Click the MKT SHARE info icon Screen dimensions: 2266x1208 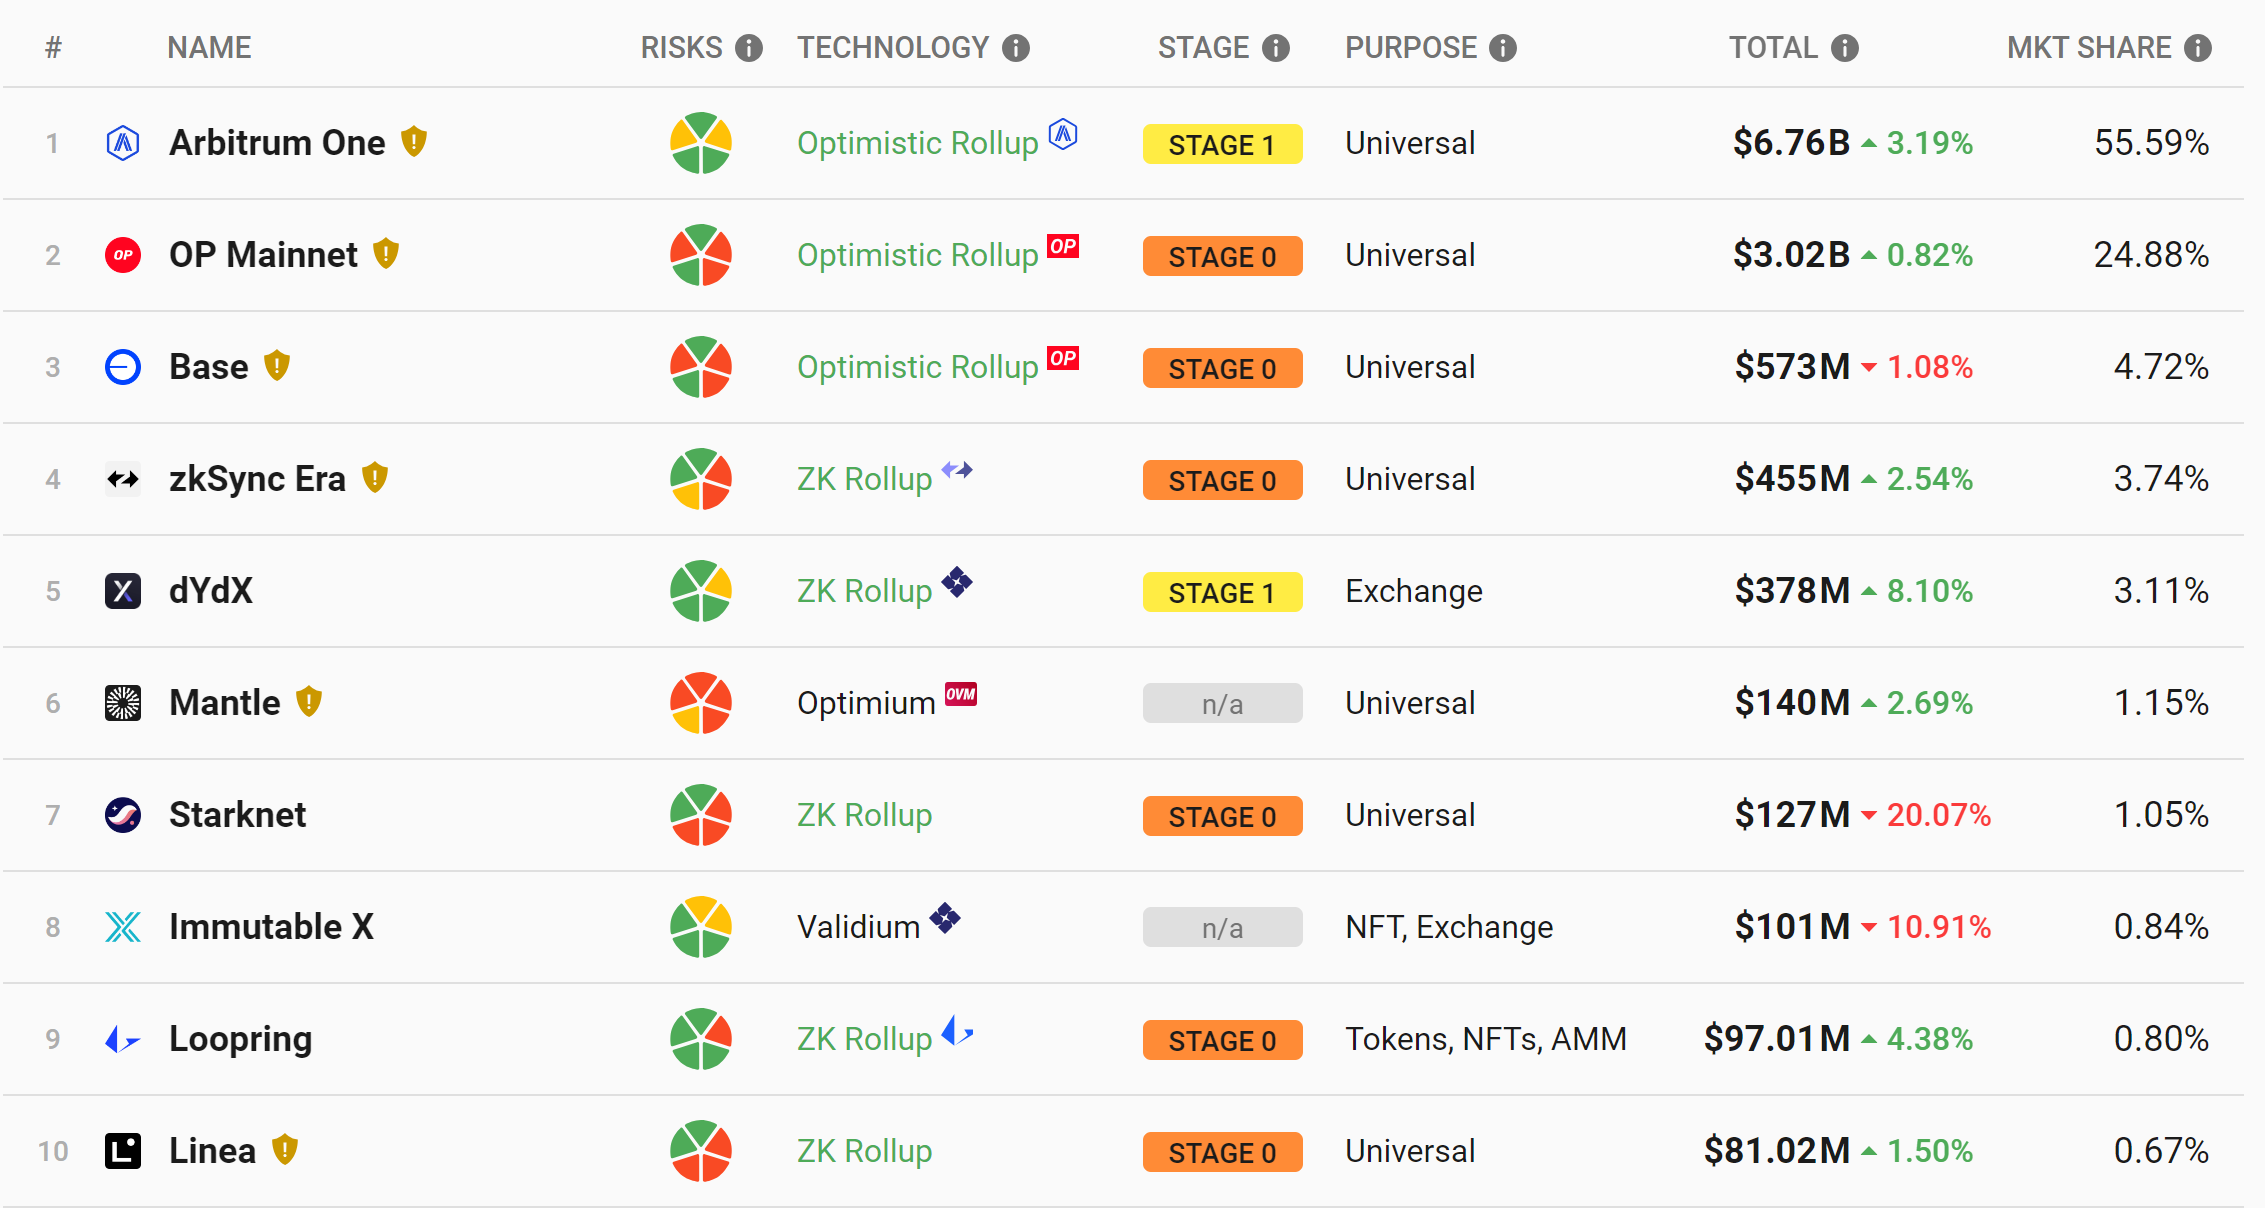point(2198,48)
